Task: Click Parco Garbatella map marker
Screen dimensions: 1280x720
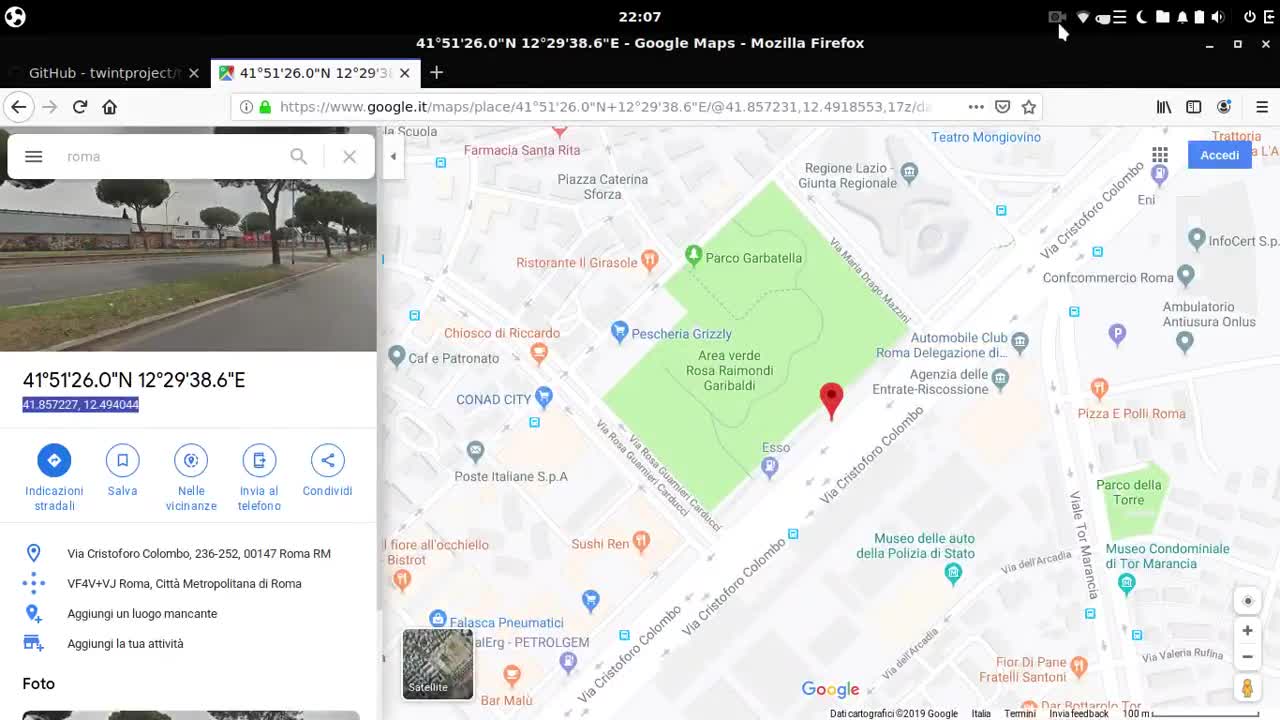Action: click(x=693, y=257)
